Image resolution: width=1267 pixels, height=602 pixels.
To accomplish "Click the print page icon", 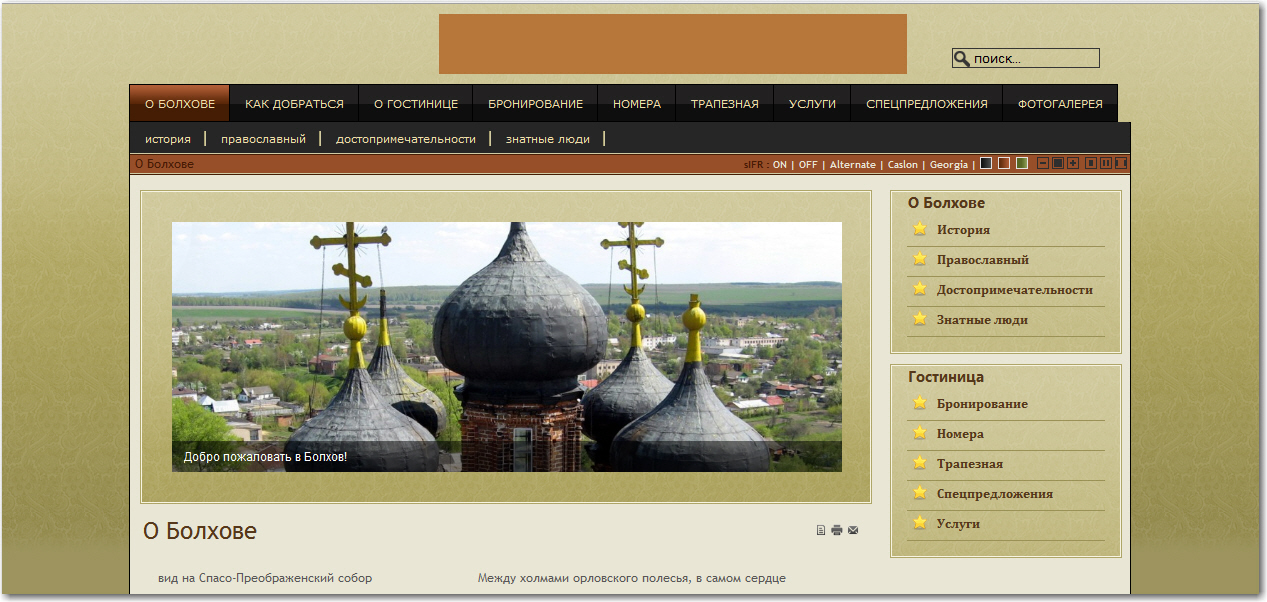I will pyautogui.click(x=837, y=531).
